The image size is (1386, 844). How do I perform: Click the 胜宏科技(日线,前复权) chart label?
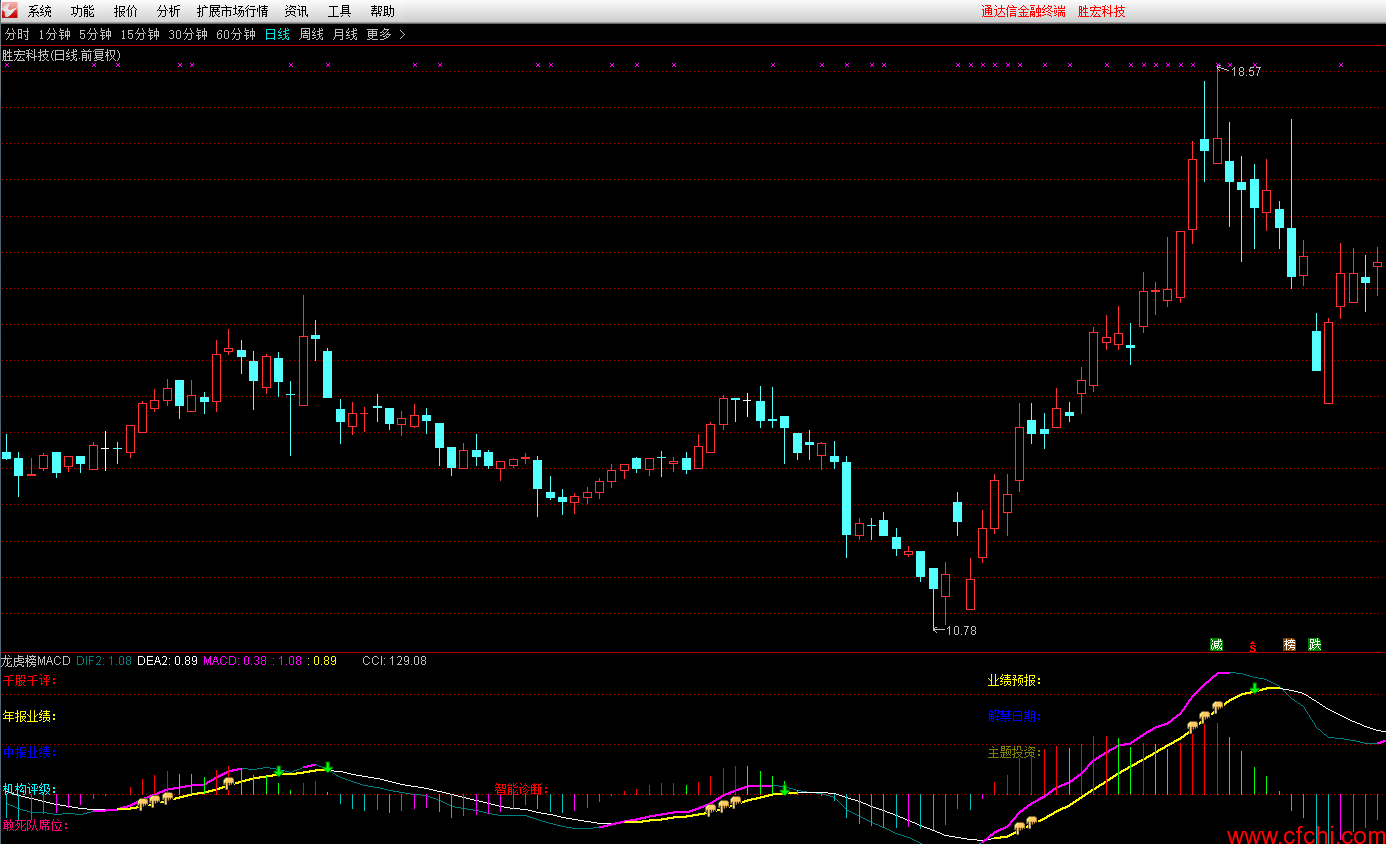(x=61, y=55)
